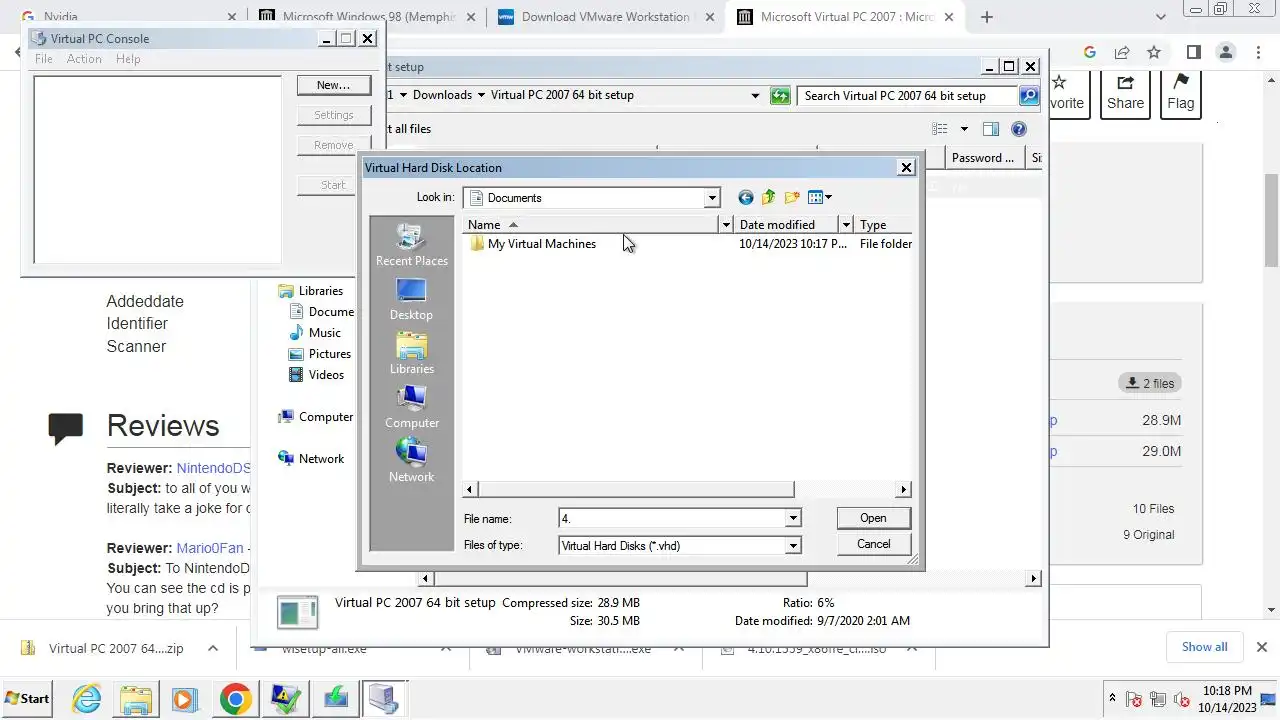The image size is (1280, 720).
Task: Select Computer in Explorer navigation pane
Action: [315, 417]
